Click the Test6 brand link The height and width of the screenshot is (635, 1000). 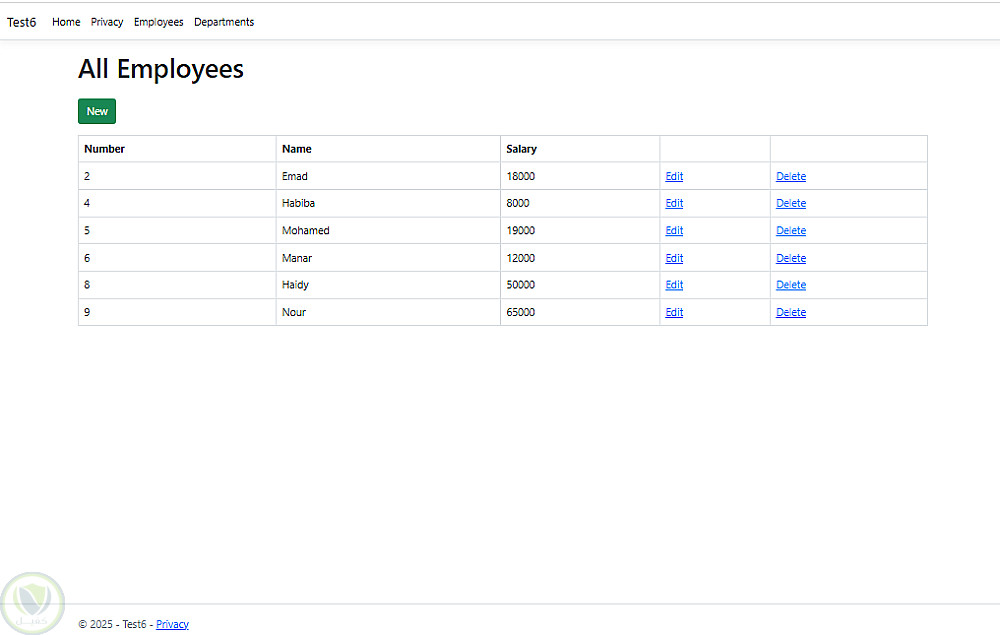[x=22, y=22]
